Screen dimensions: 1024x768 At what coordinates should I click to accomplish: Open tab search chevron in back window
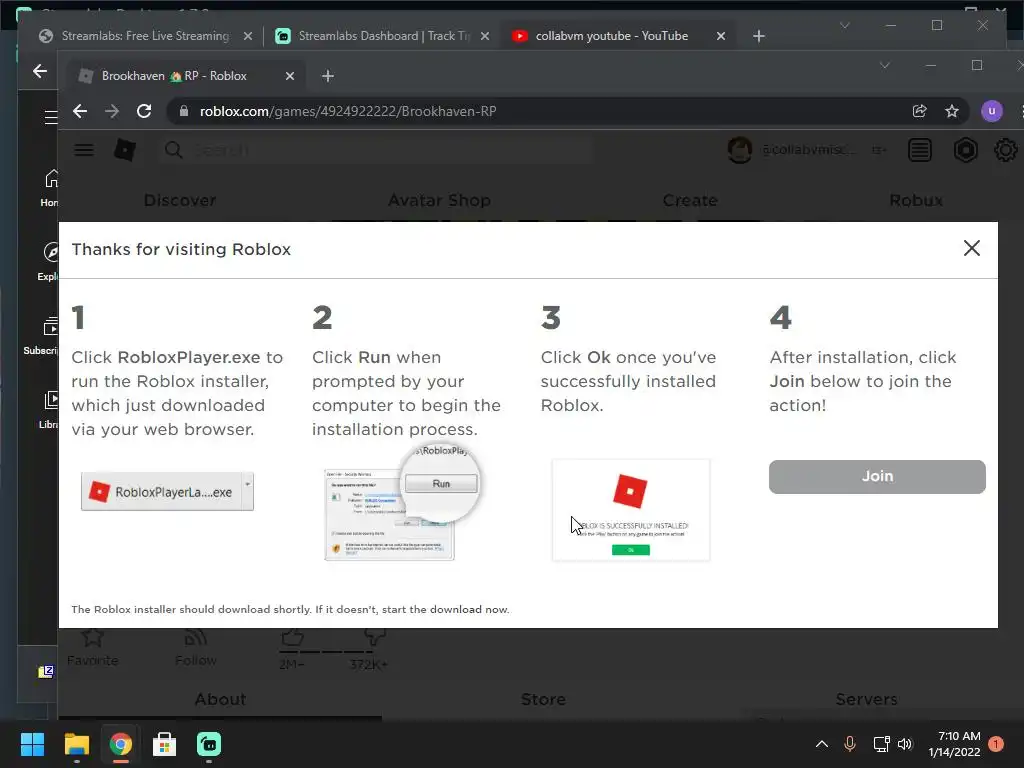click(x=844, y=25)
